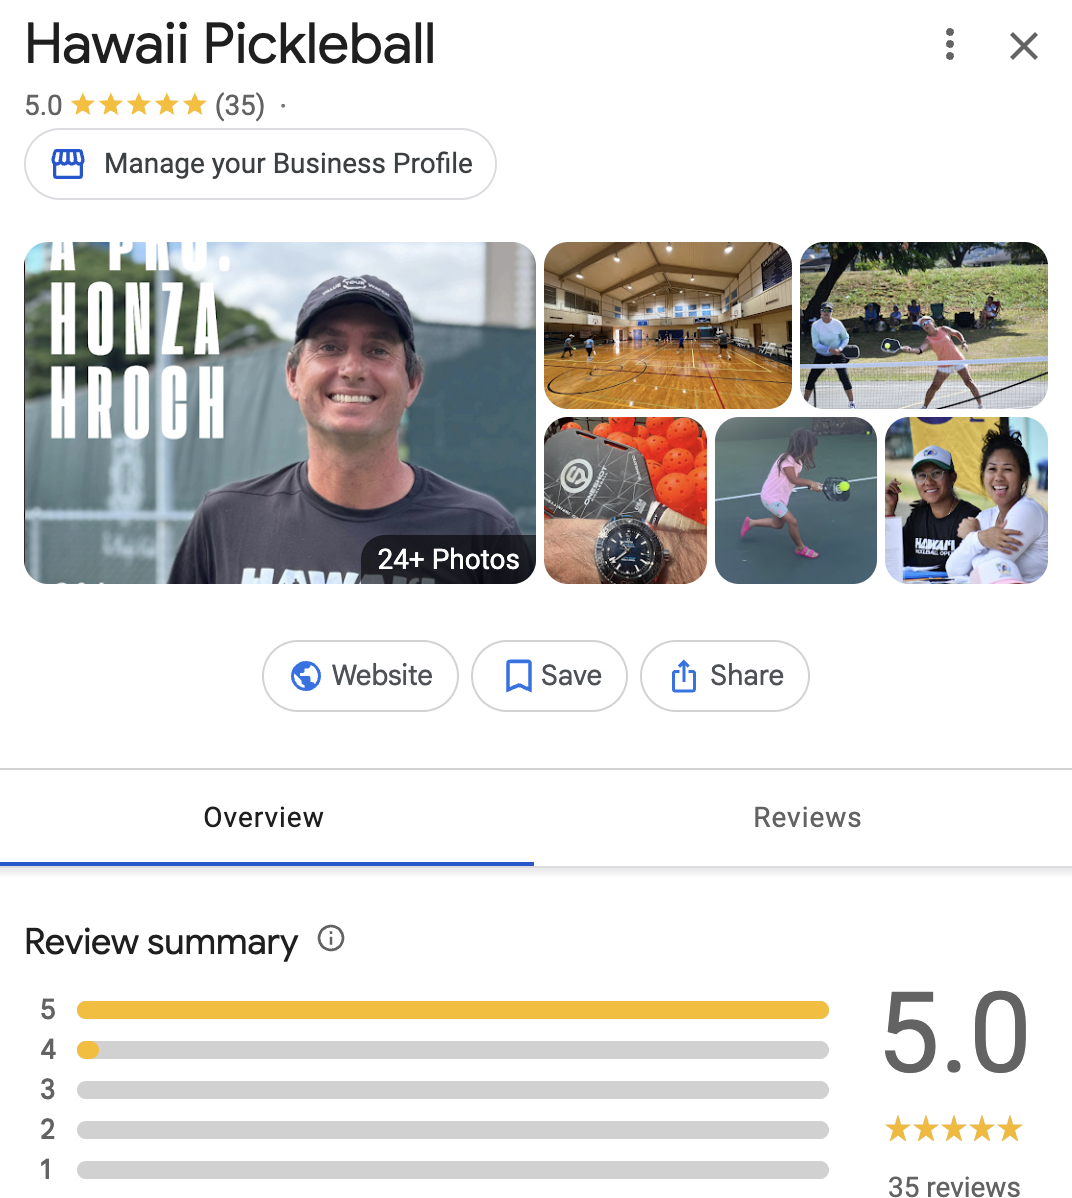Click the bookmark icon on the Save button
1072x1198 pixels.
click(519, 676)
